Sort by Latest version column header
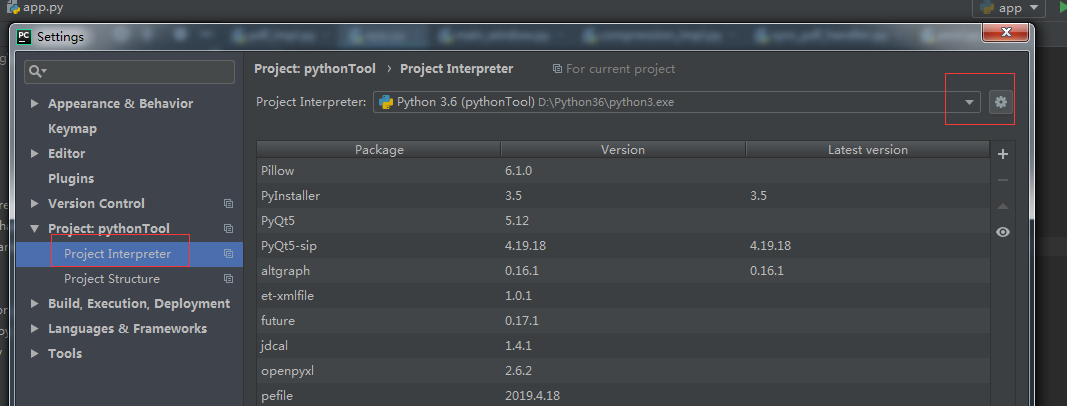Viewport: 1067px width, 406px height. 868,150
